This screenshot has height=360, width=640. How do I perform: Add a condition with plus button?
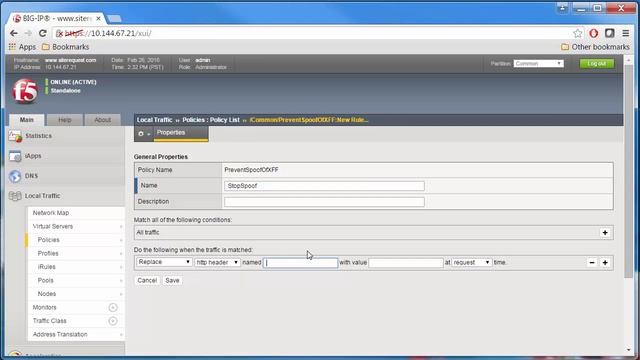[605, 233]
